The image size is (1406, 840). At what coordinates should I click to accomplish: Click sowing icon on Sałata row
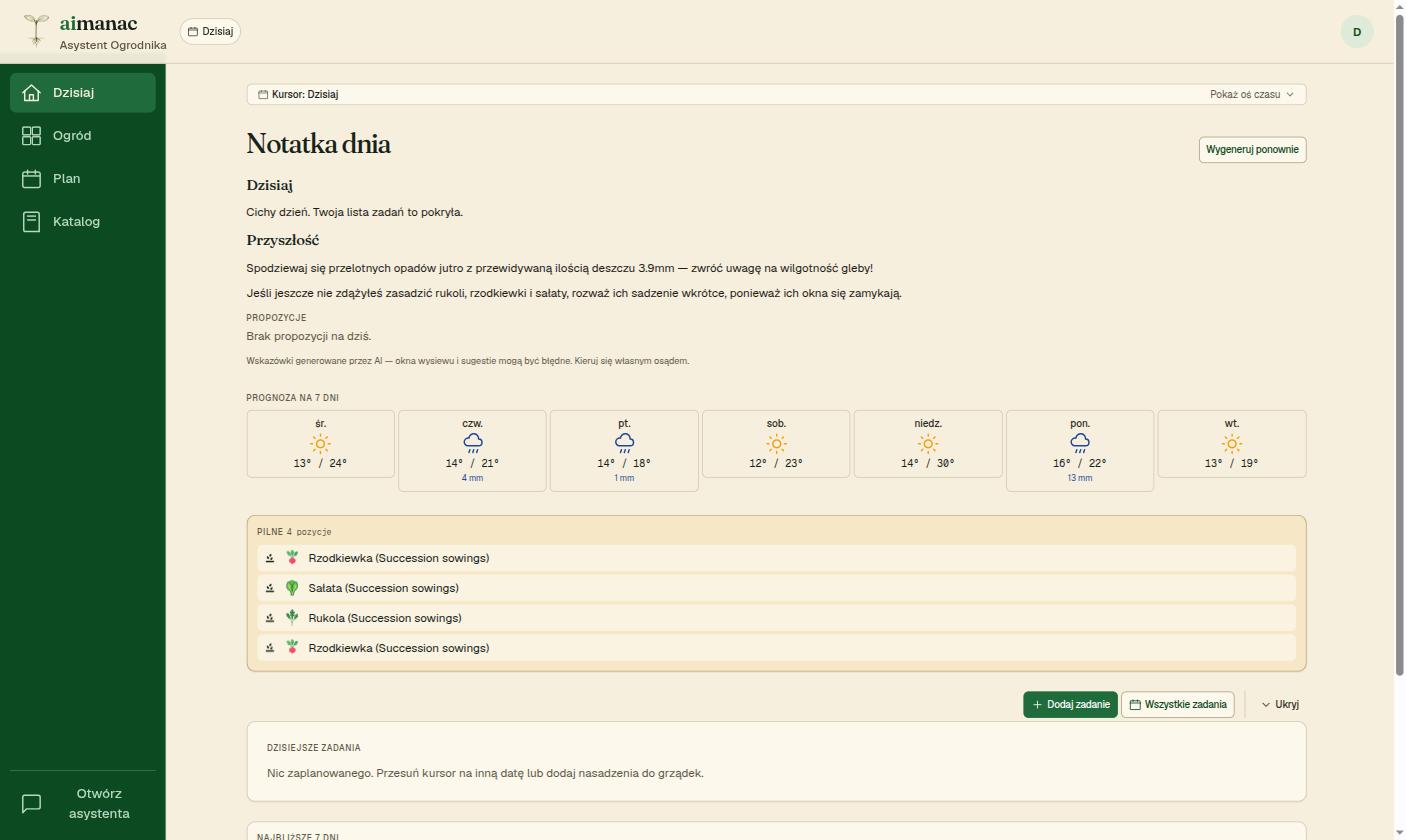point(270,588)
